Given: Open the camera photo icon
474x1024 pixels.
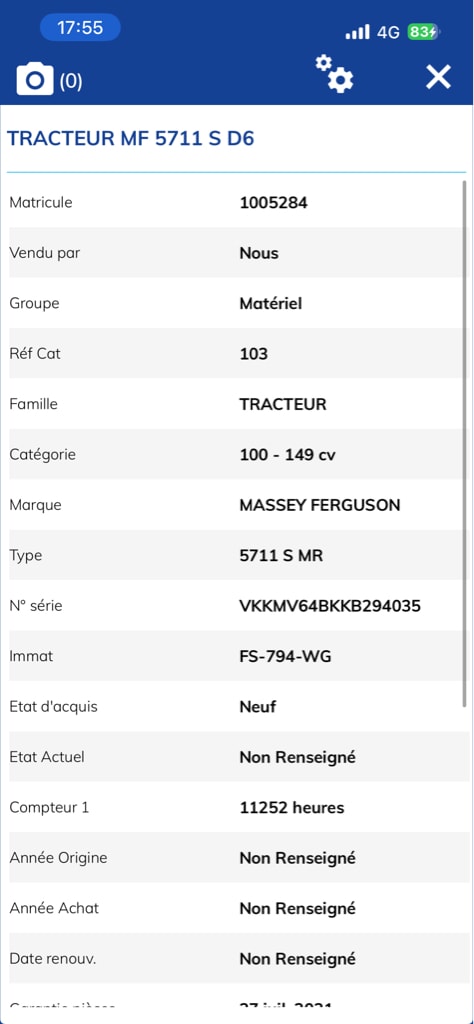Looking at the screenshot, I should click(x=35, y=79).
